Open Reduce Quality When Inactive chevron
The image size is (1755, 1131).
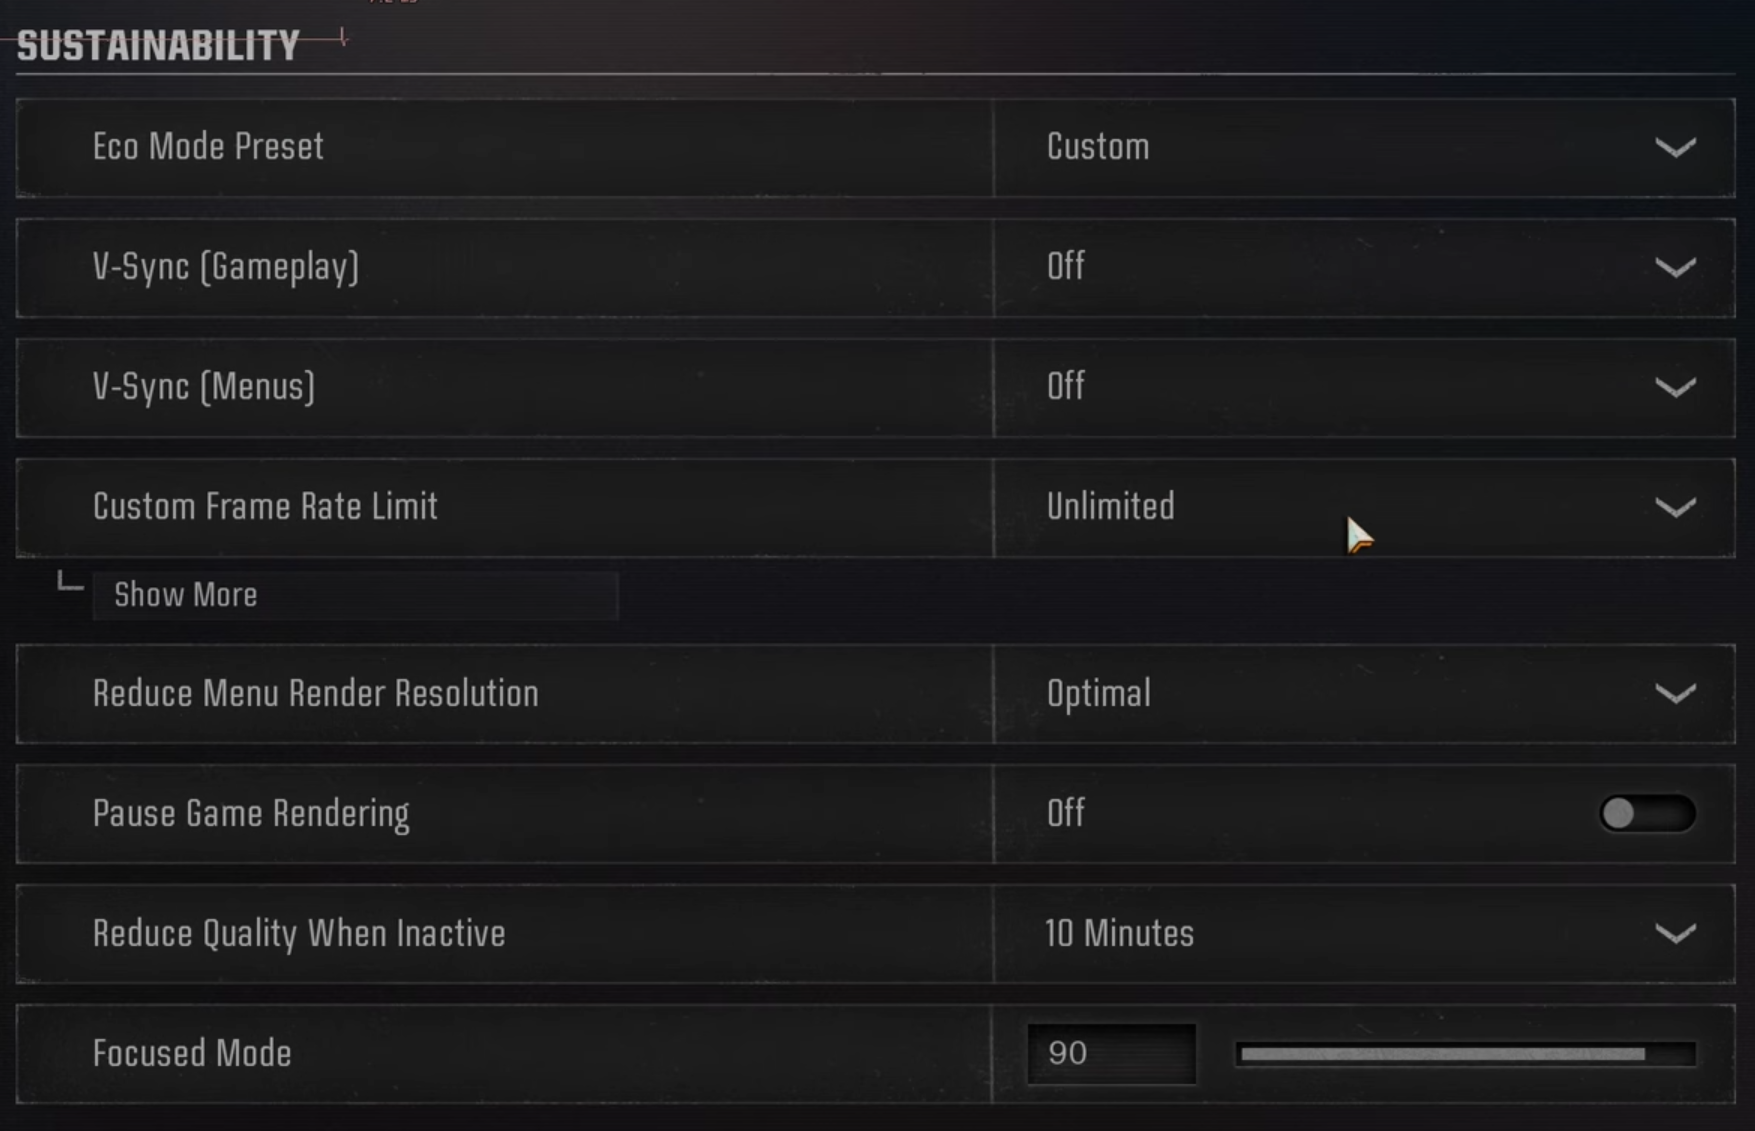coord(1675,934)
